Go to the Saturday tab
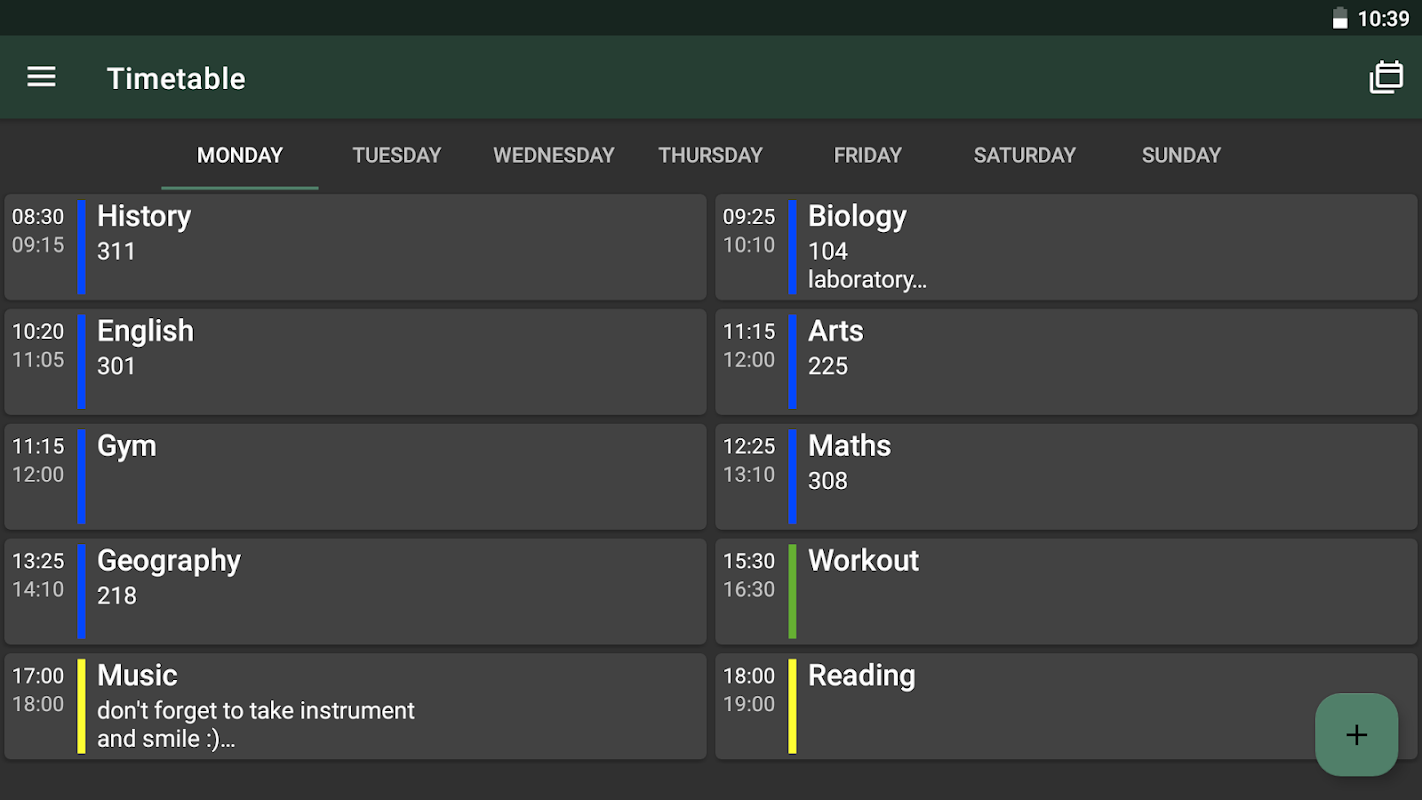 [1025, 155]
